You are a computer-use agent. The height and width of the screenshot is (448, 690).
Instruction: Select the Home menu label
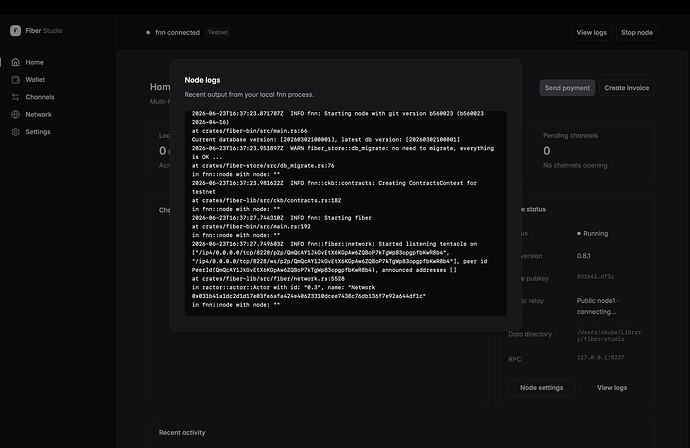tap(34, 62)
